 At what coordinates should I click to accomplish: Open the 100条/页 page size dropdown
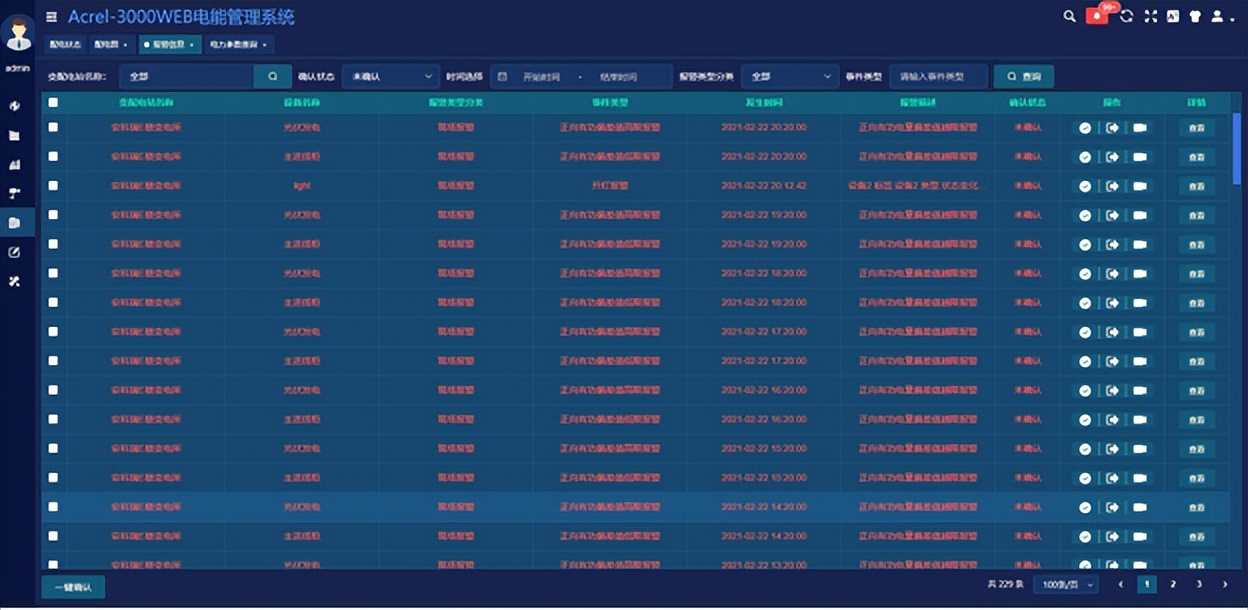tap(1065, 584)
